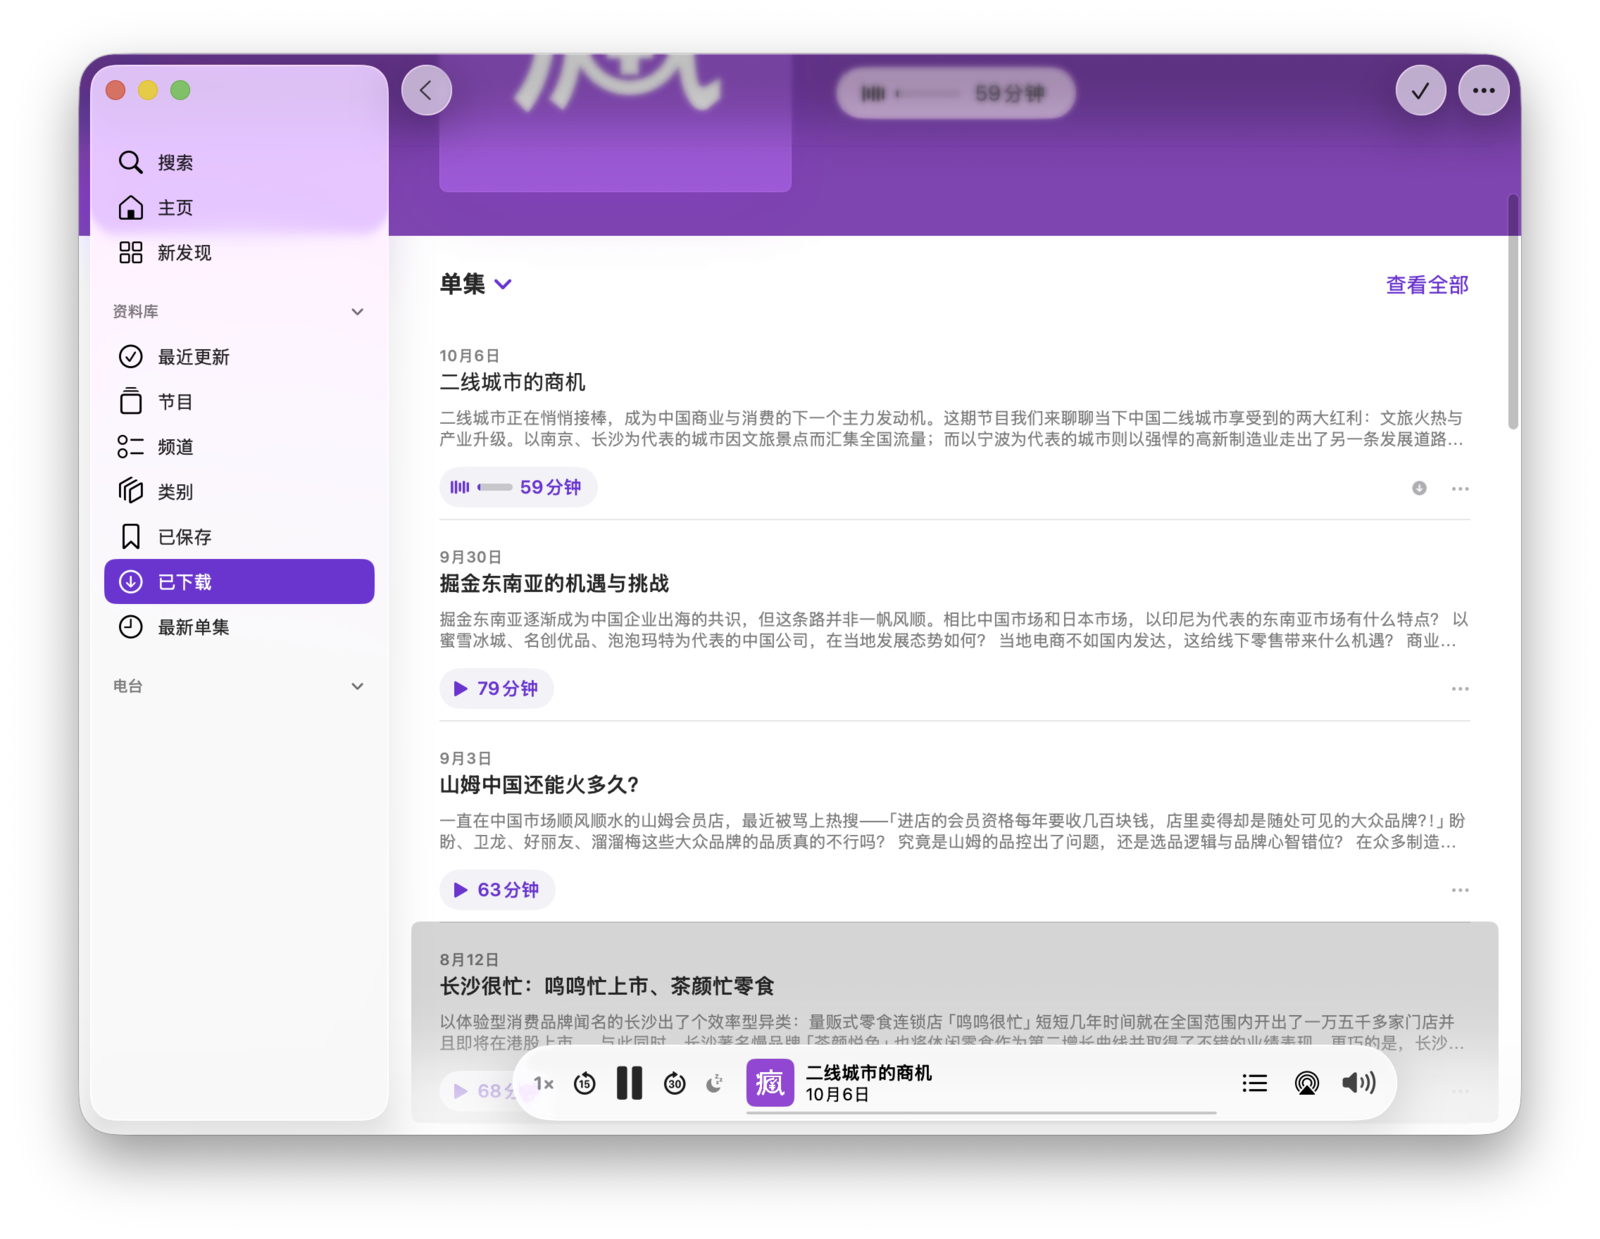The width and height of the screenshot is (1600, 1239).
Task: Open the playback queue list
Action: [1254, 1083]
